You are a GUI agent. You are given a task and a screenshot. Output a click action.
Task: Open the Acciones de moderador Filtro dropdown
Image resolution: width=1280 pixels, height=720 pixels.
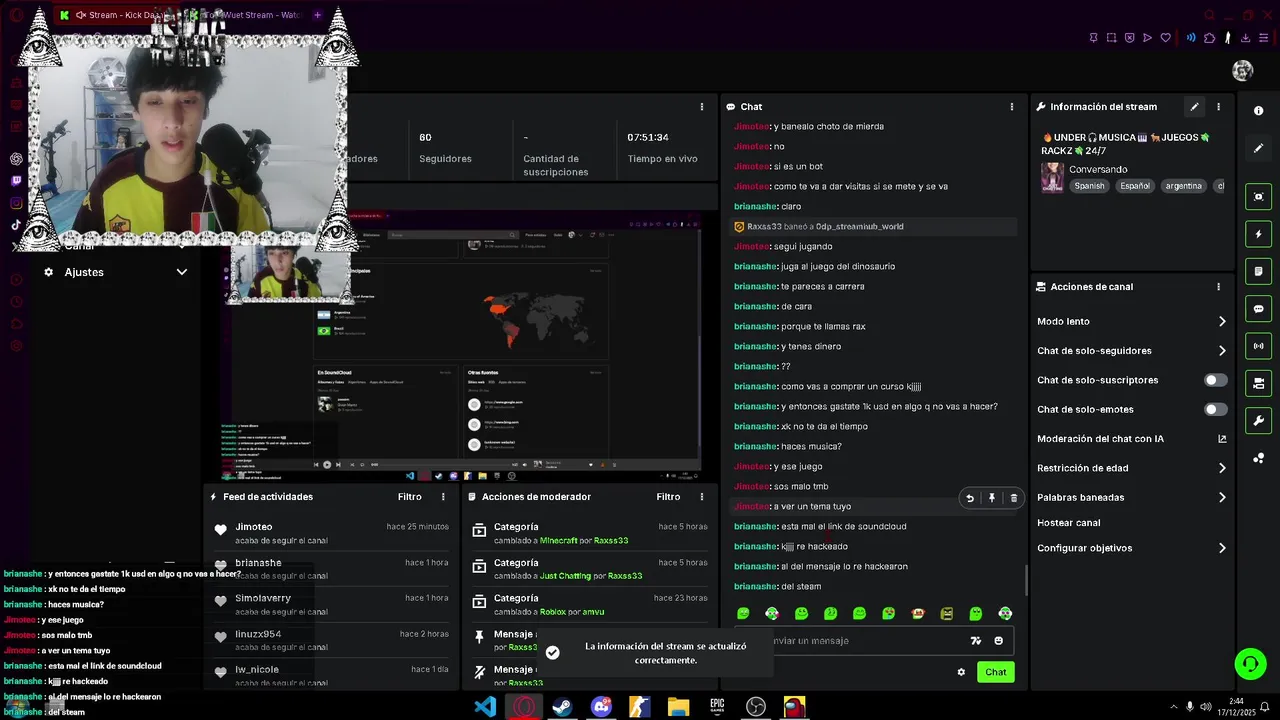(668, 497)
